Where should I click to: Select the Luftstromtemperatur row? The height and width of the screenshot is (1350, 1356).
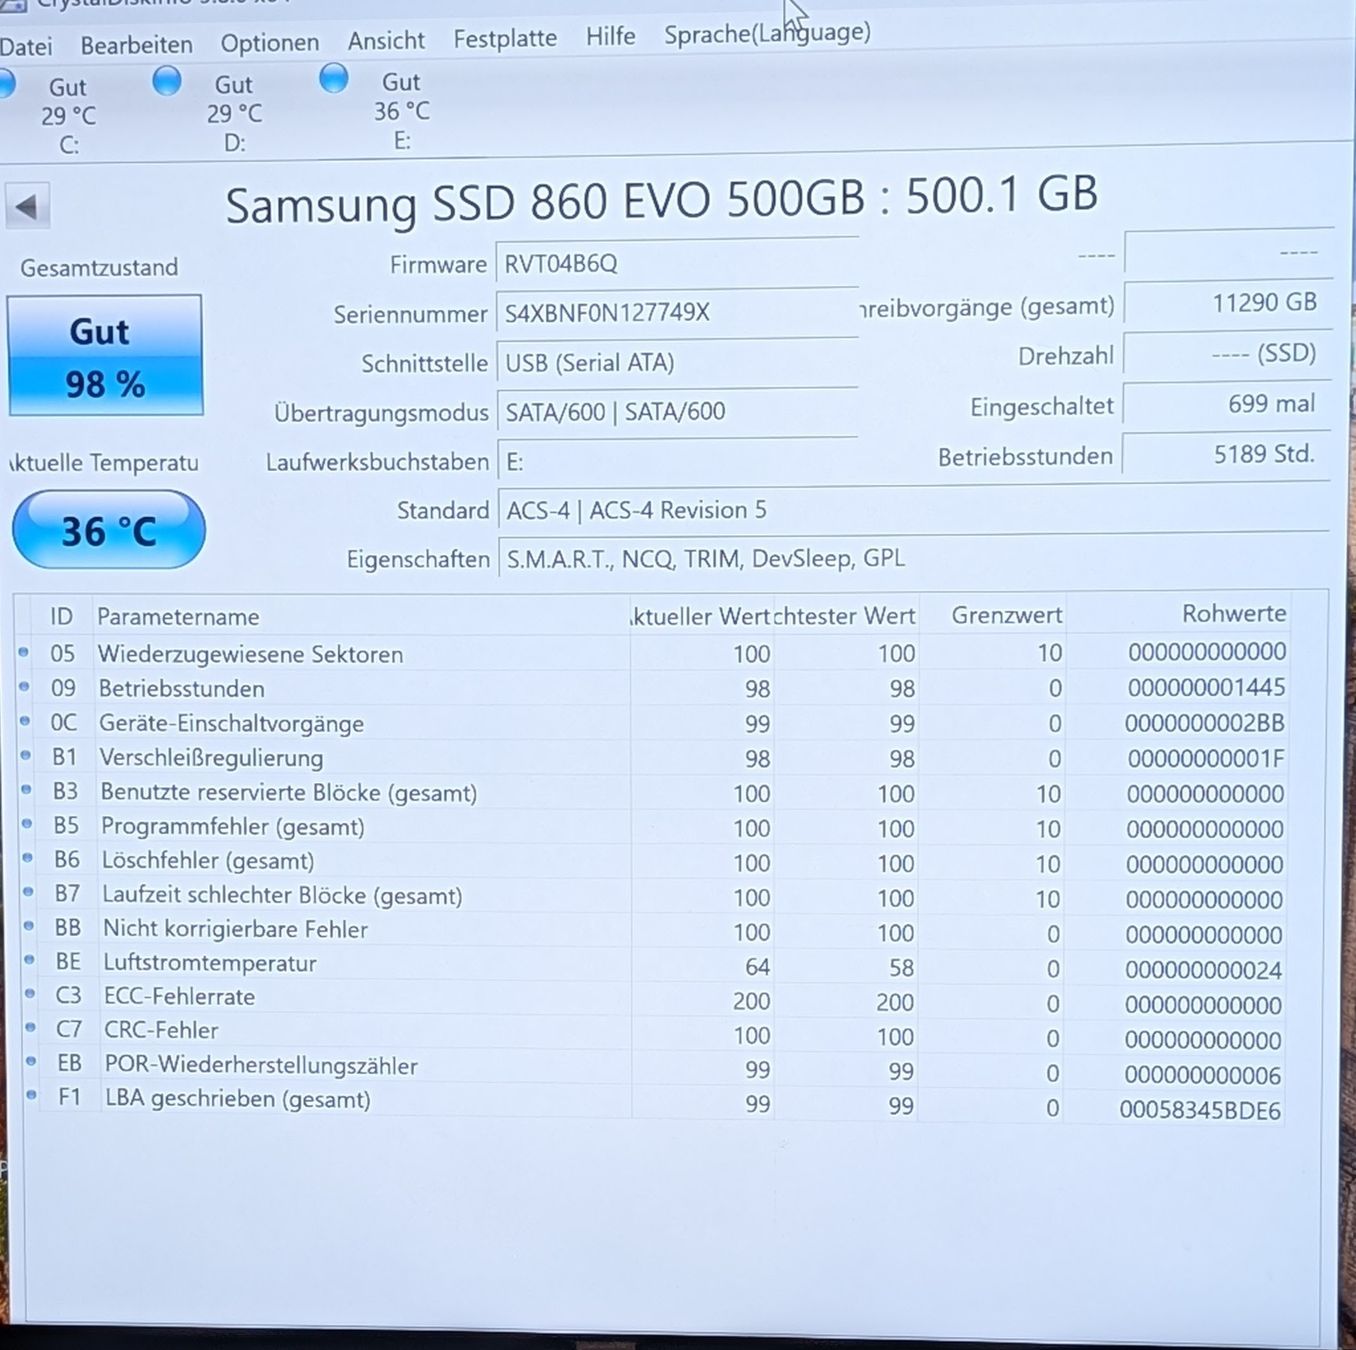click(652, 965)
